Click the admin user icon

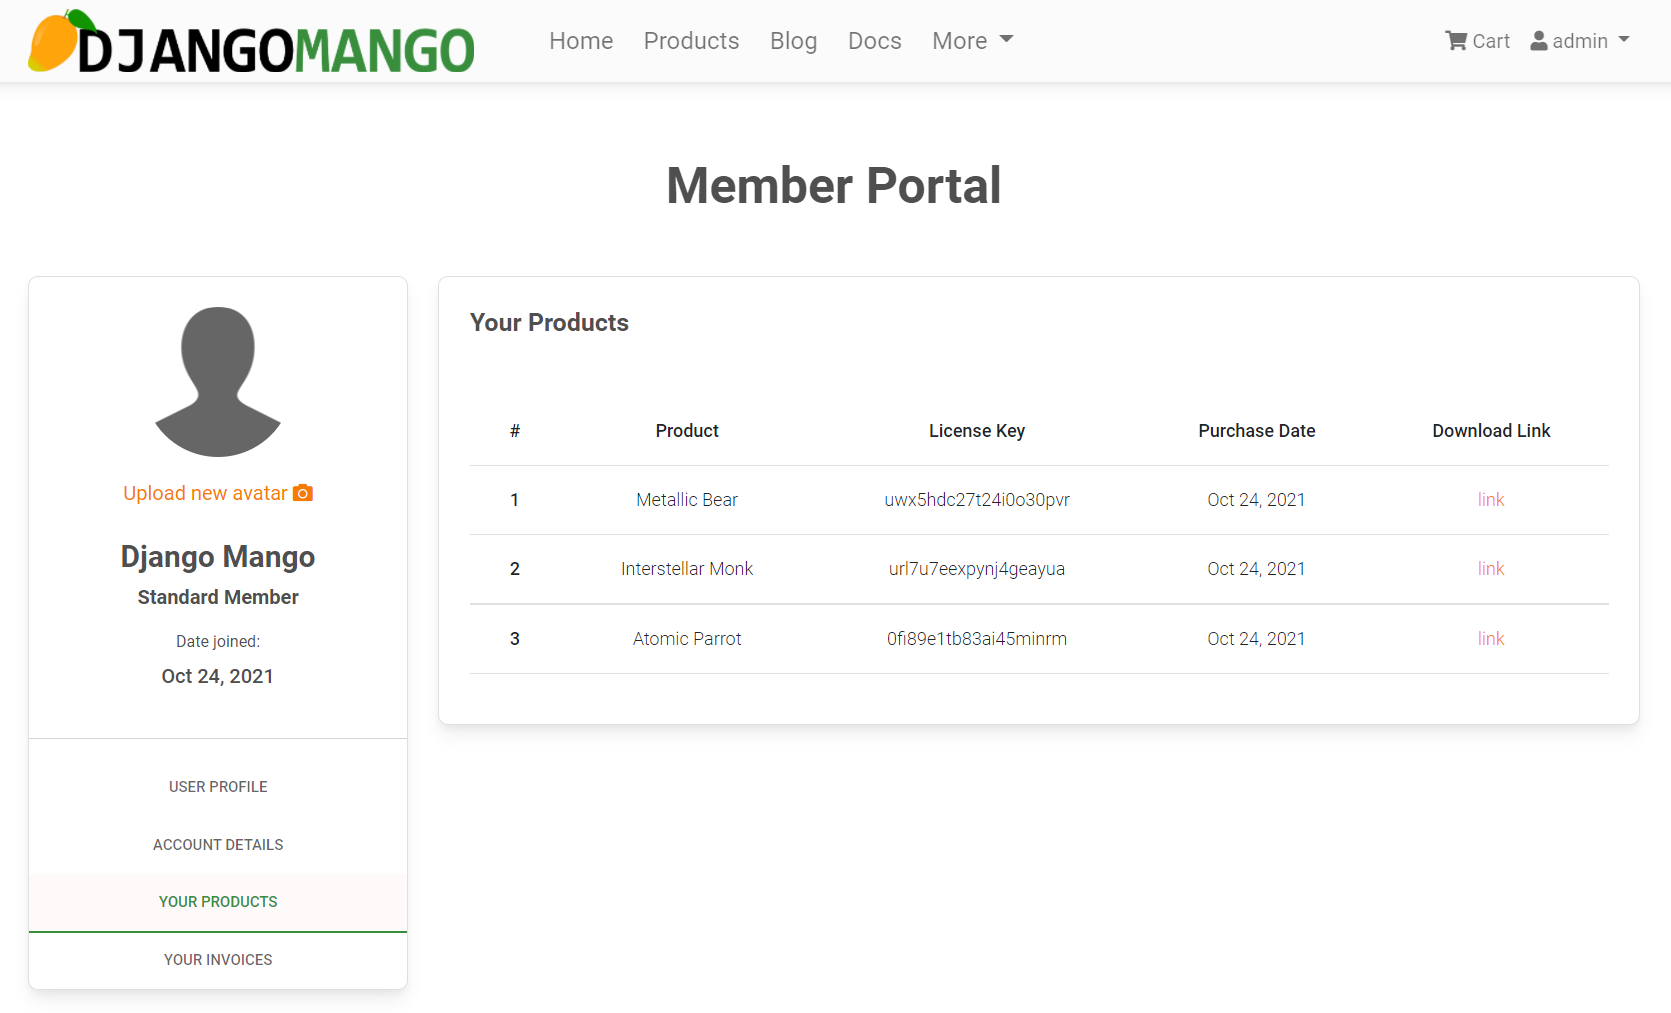1539,41
